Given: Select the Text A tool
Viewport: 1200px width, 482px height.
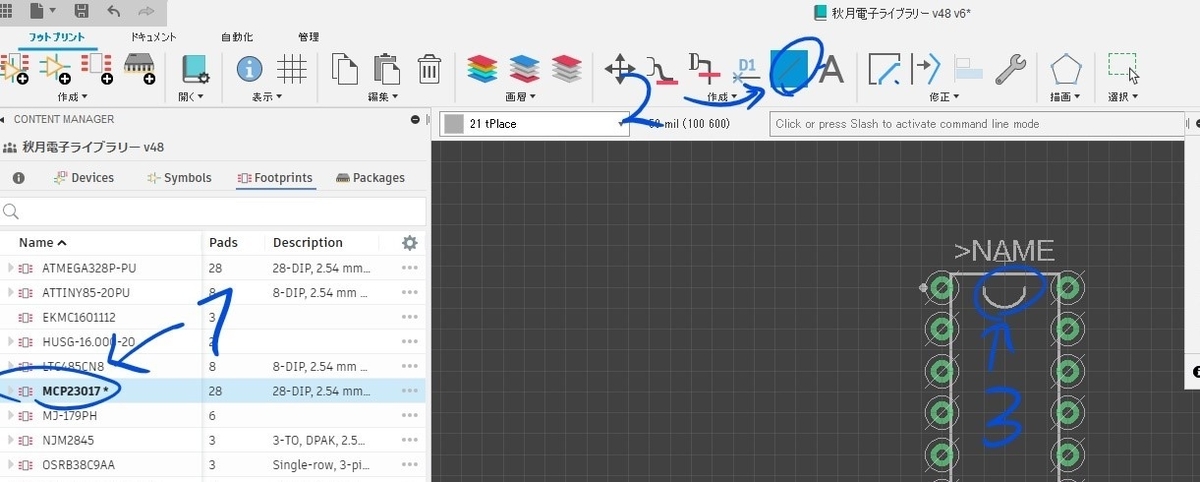Looking at the screenshot, I should [x=831, y=69].
